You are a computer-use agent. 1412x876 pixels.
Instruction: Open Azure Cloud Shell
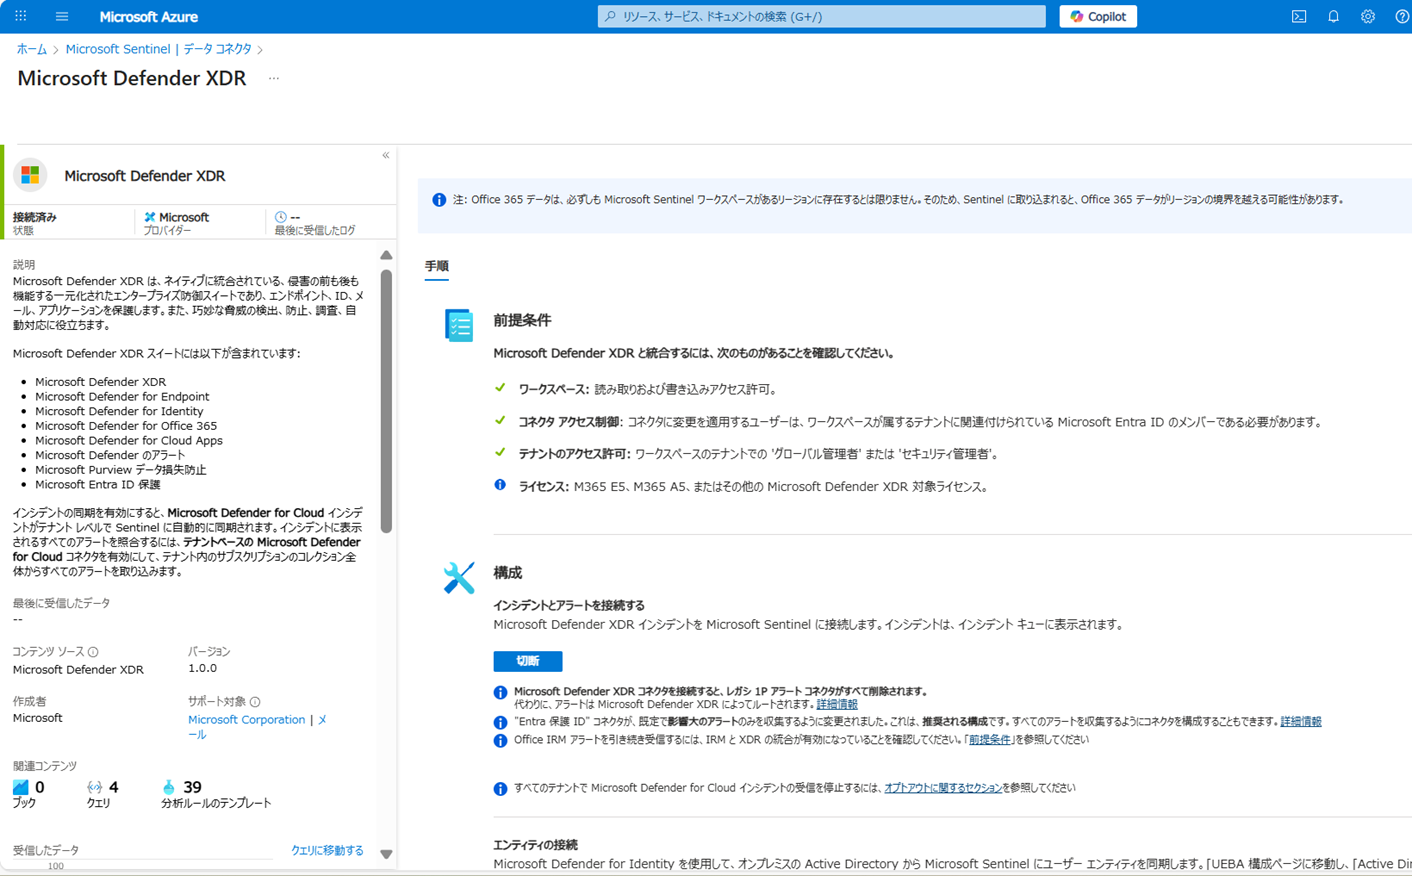coord(1298,16)
